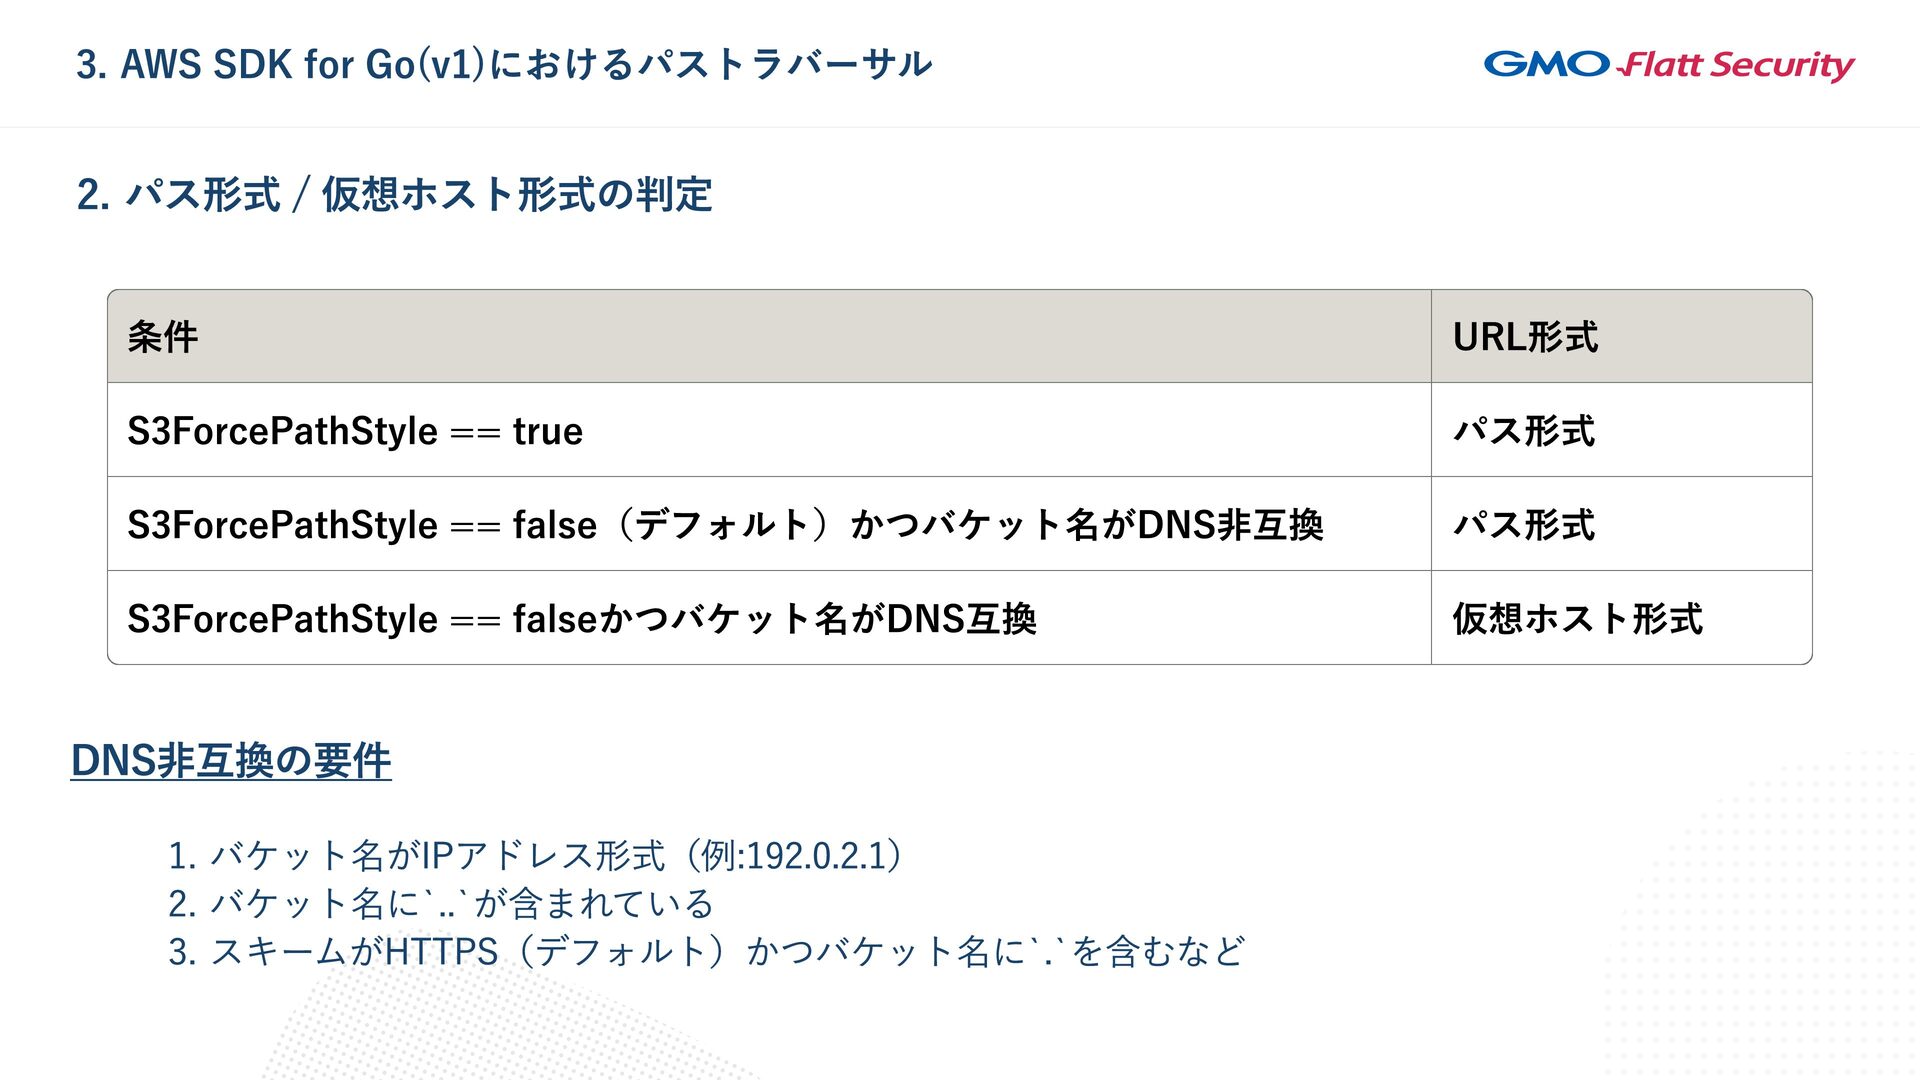Select the URL形式 table header cell
This screenshot has height=1080, width=1920.
coord(1525,337)
